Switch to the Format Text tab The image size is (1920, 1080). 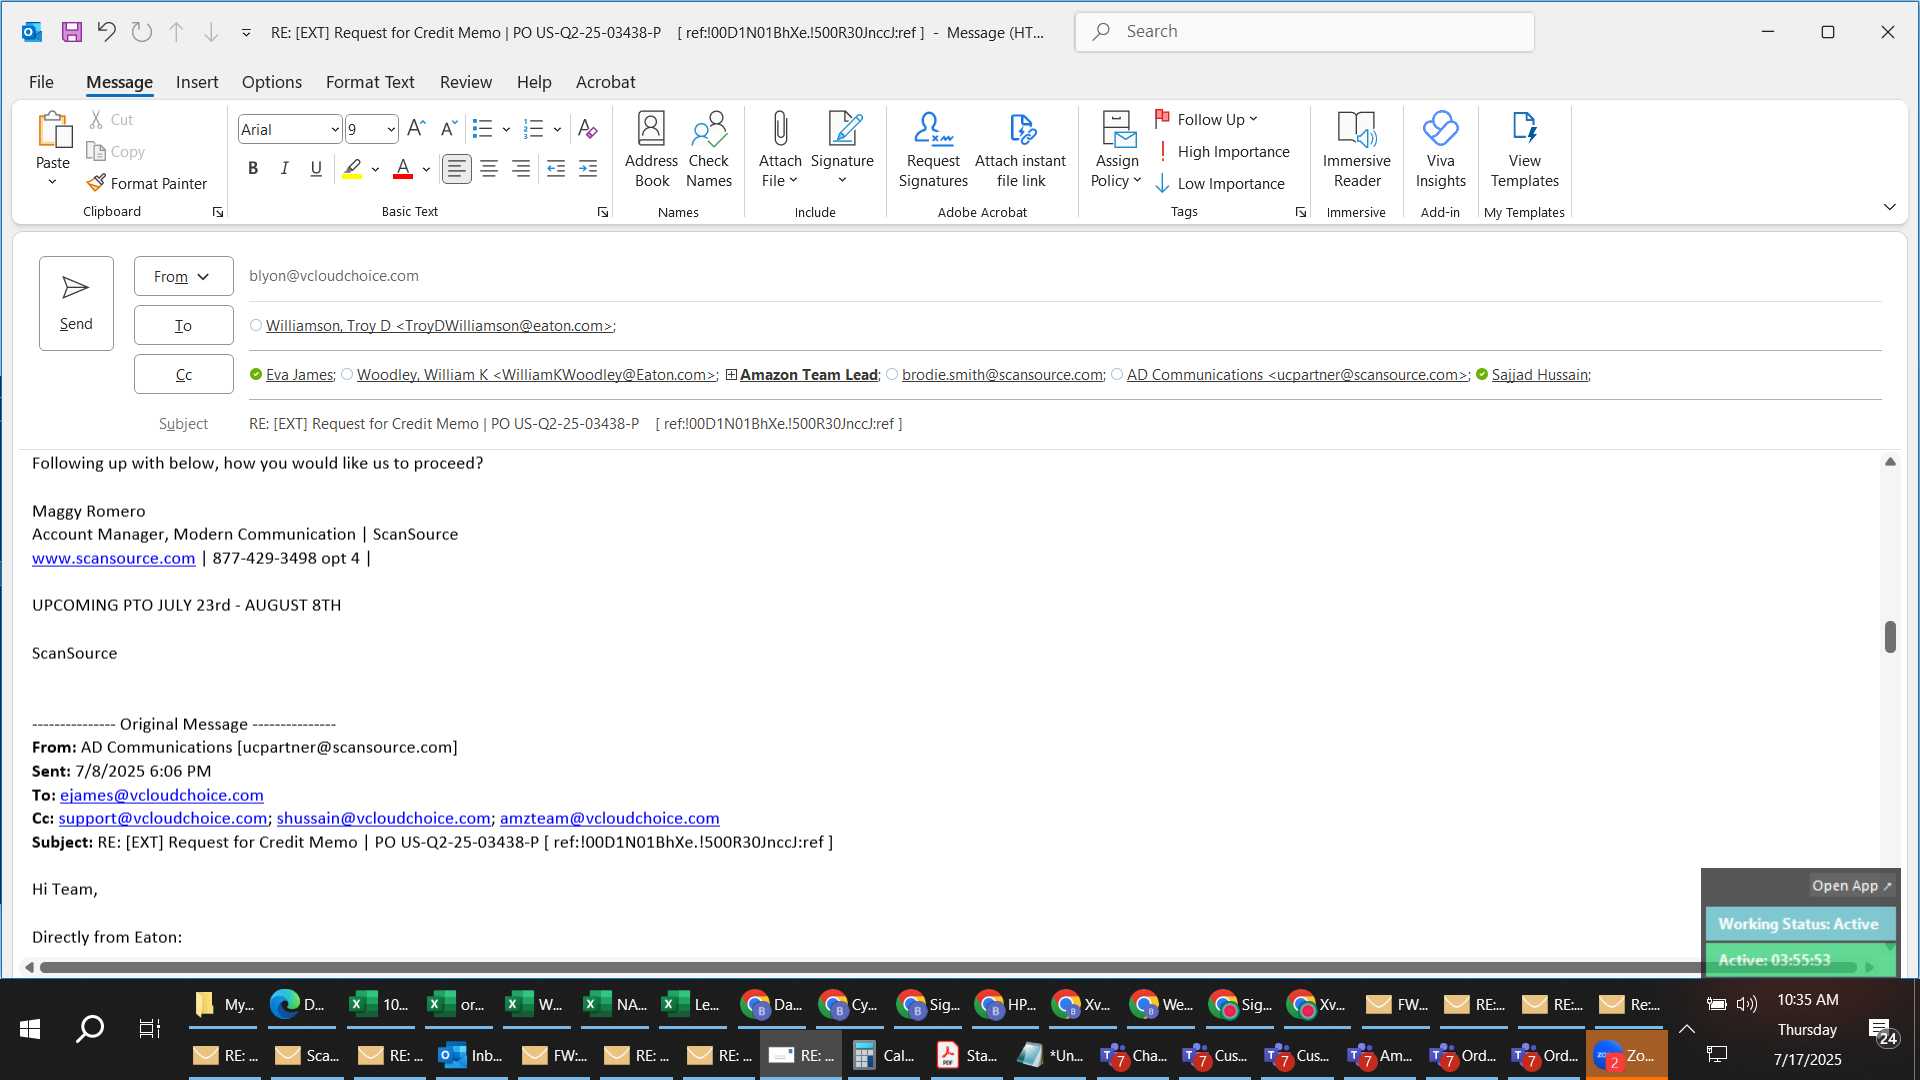[x=370, y=82]
